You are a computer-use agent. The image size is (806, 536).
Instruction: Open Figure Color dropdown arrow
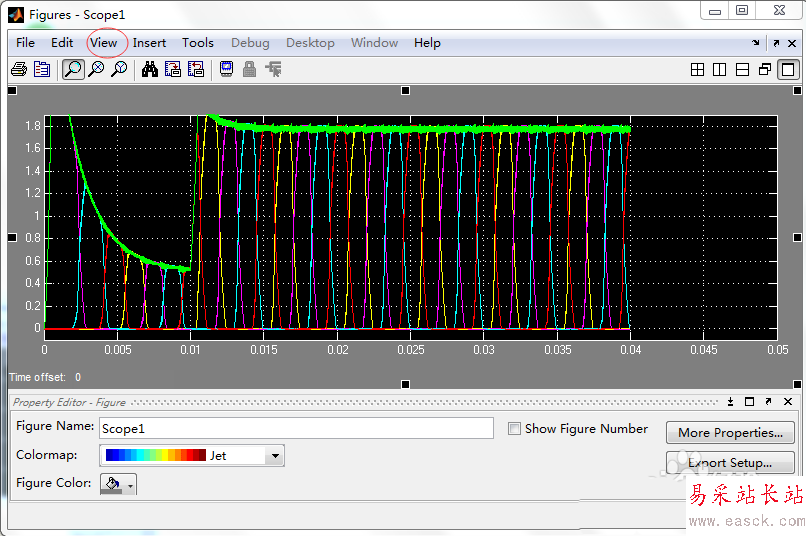pyautogui.click(x=131, y=485)
